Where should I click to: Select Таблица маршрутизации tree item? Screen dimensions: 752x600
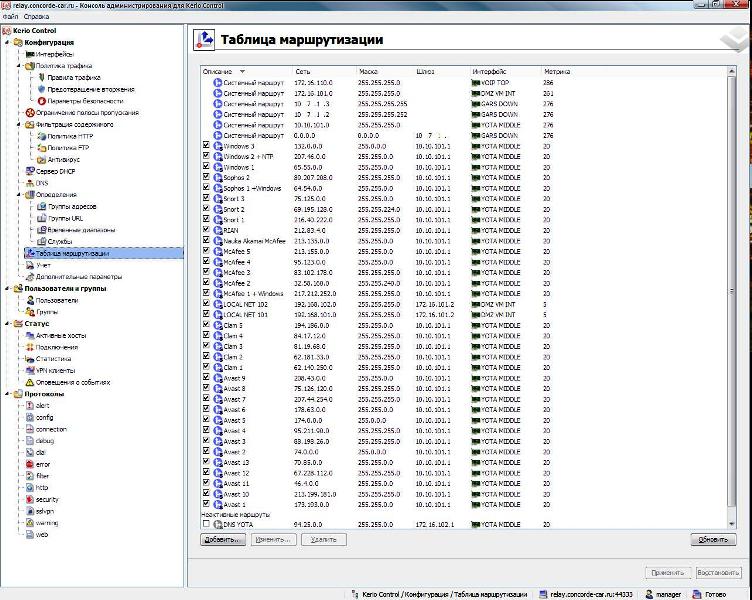104,253
